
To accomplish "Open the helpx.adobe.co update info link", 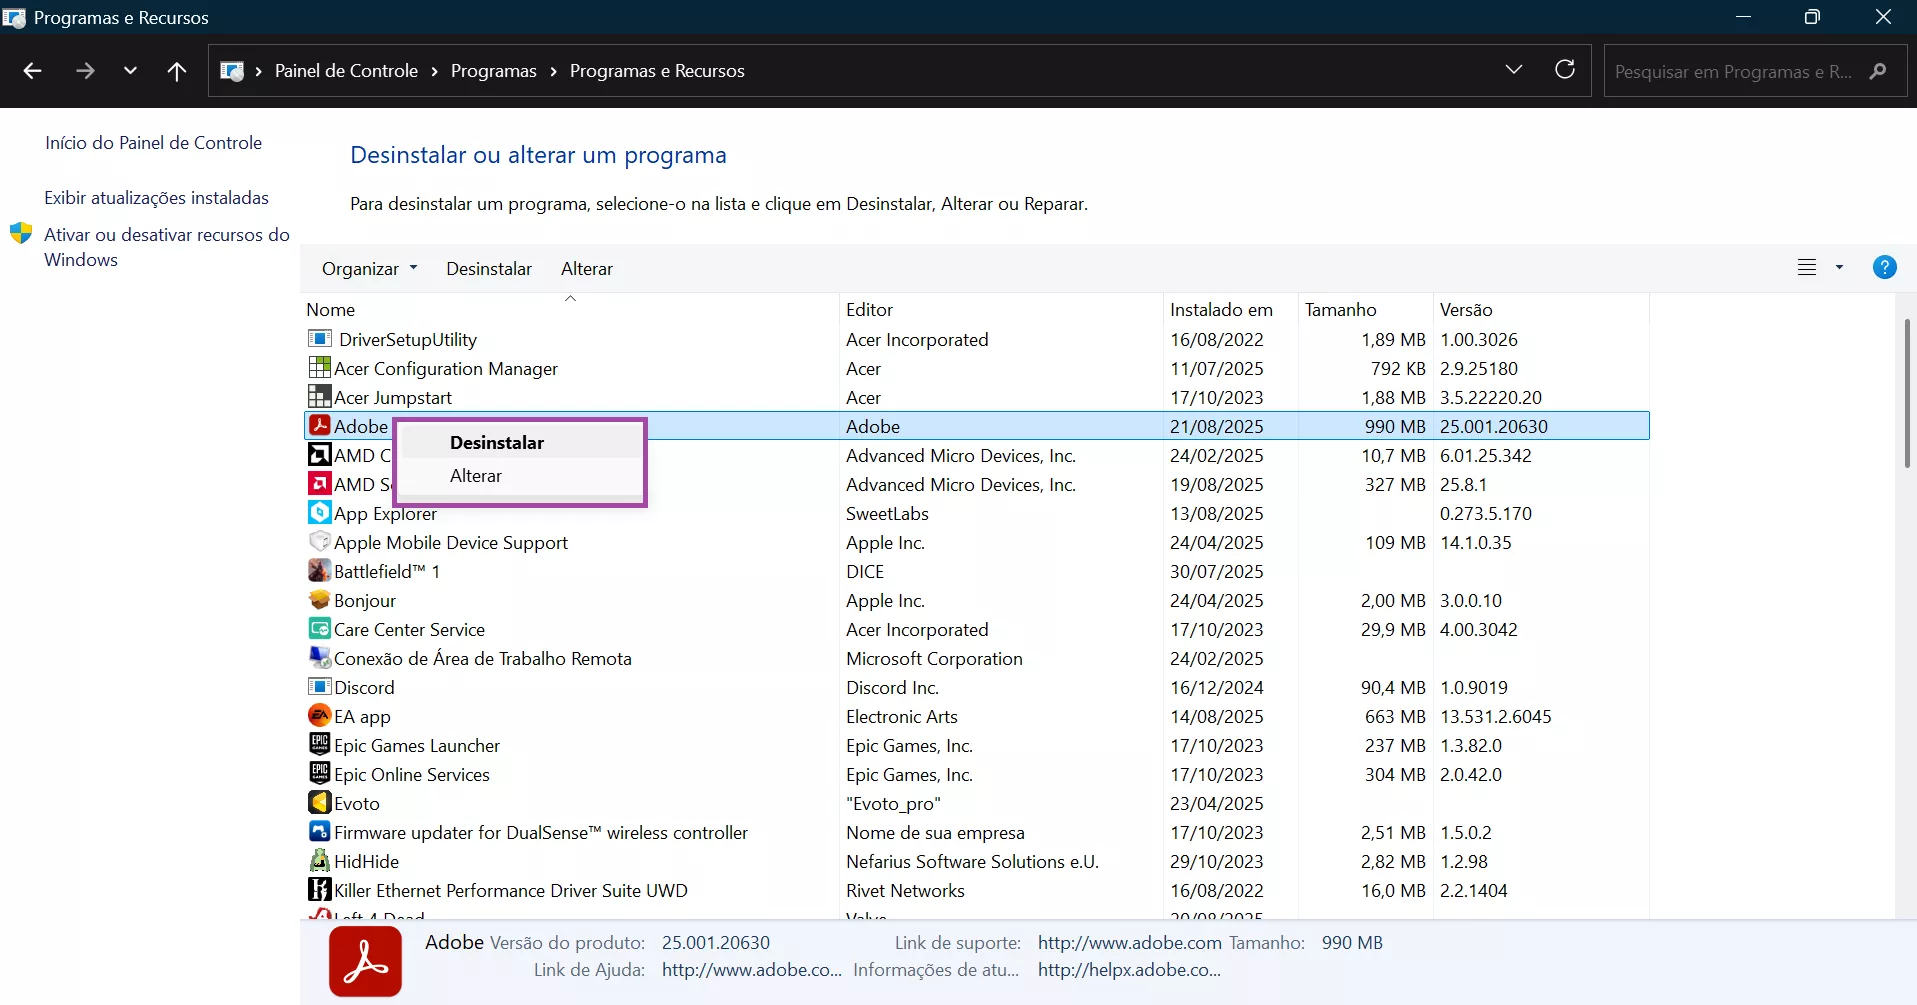I will [1129, 970].
